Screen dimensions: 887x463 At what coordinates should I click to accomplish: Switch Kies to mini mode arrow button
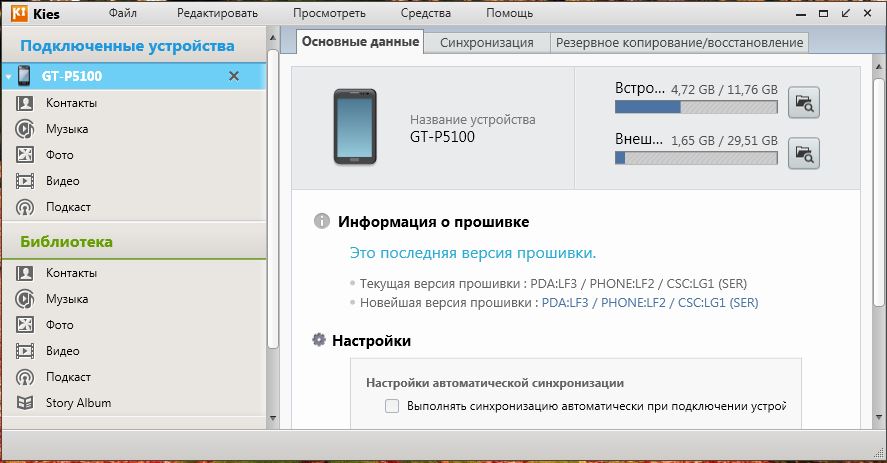coord(846,13)
